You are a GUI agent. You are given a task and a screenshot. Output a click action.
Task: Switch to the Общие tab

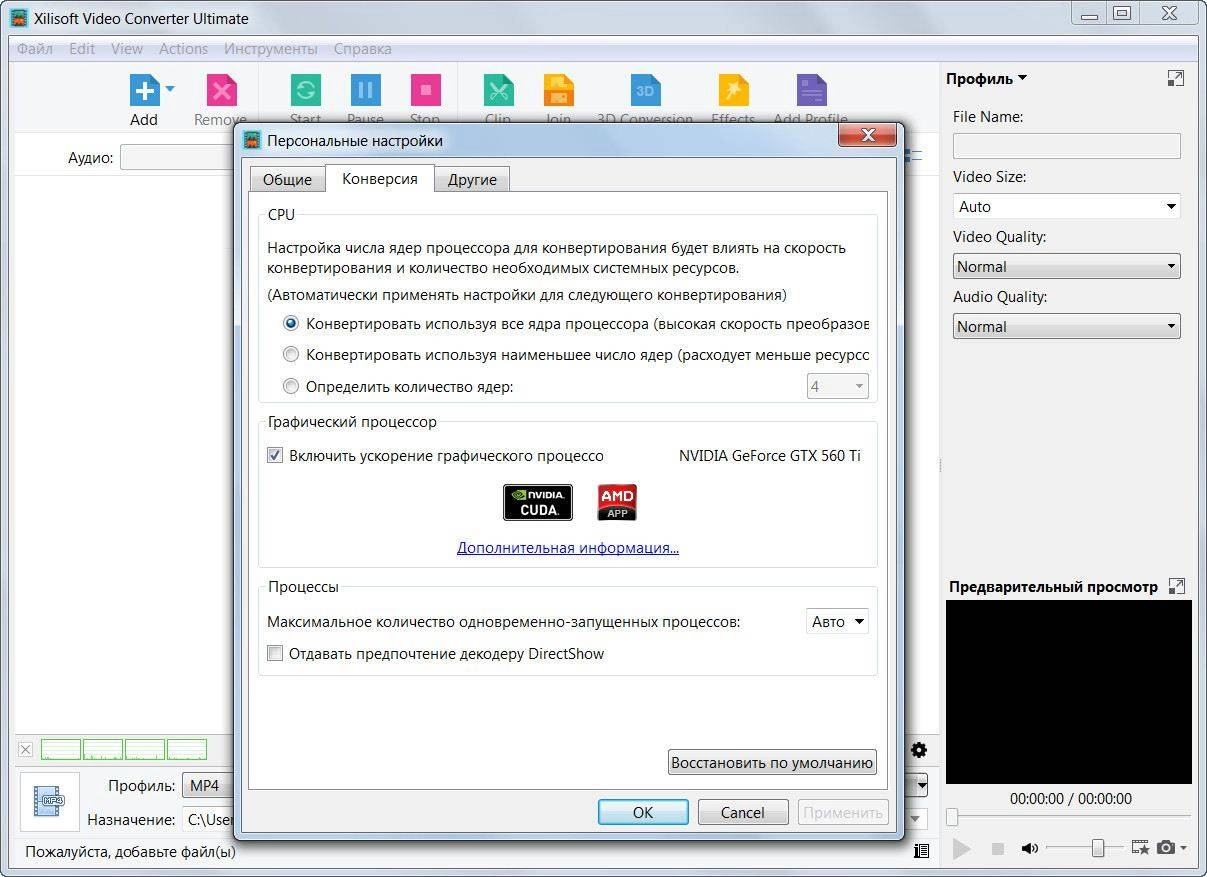click(288, 180)
